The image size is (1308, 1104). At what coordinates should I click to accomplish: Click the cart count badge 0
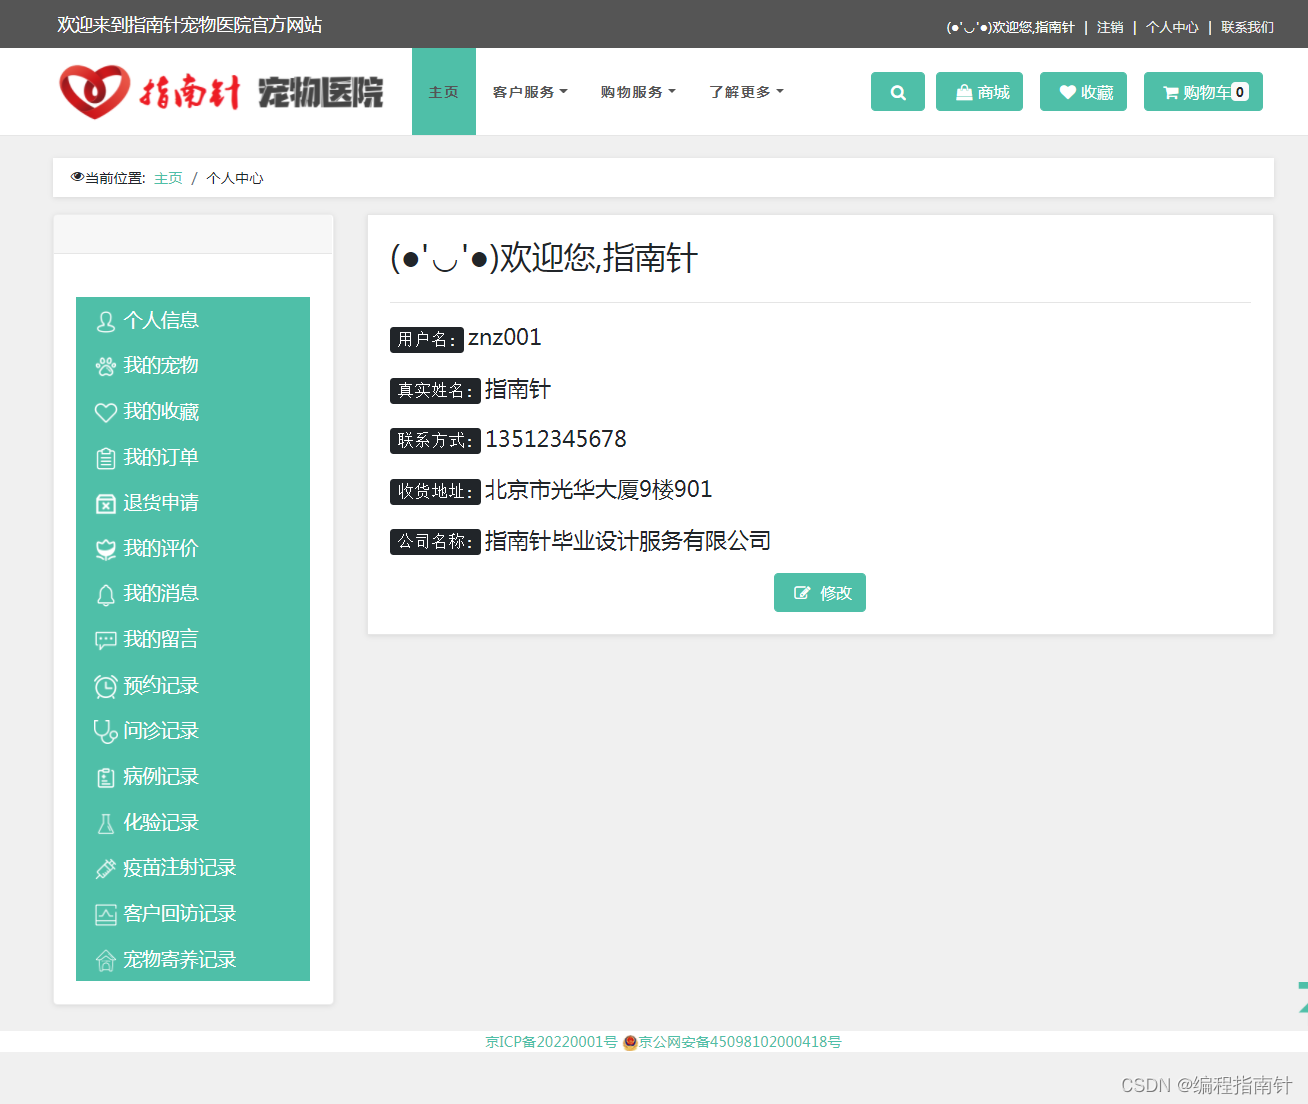pyautogui.click(x=1240, y=92)
